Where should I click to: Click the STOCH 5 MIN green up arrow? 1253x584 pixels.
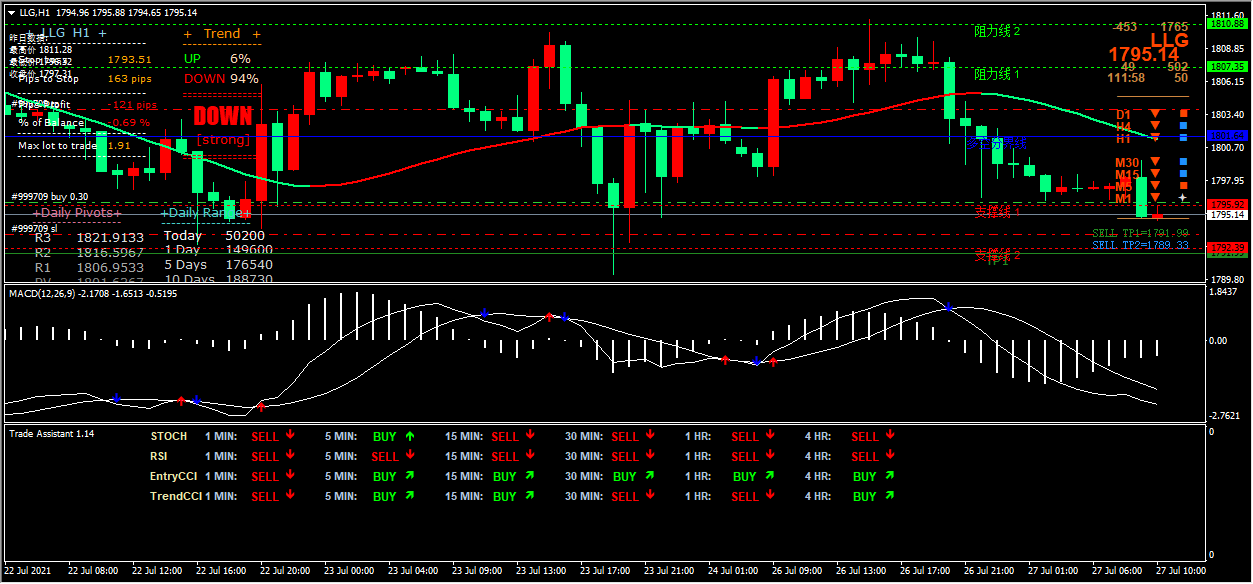[410, 436]
